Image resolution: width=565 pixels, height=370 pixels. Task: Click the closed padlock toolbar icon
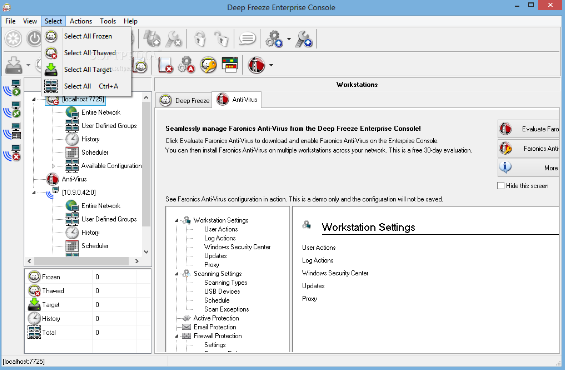[x=200, y=39]
